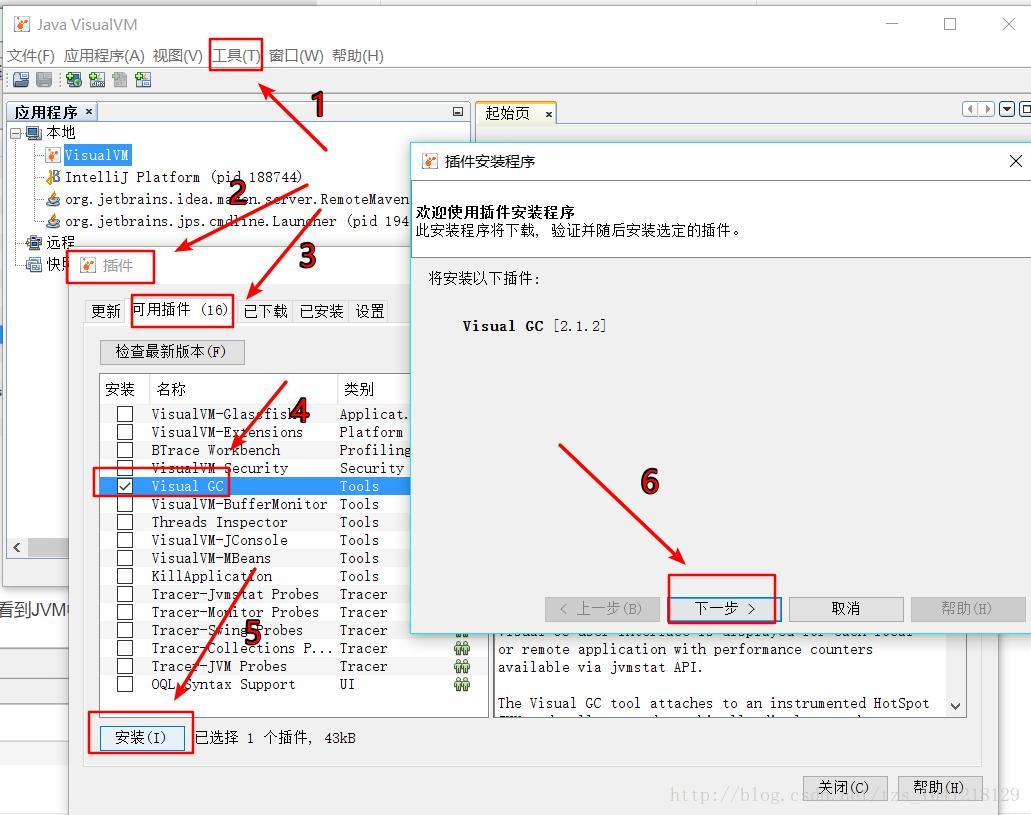Viewport: 1031px width, 815px height.
Task: Switch to the 可用插件 (16) tab
Action: (180, 310)
